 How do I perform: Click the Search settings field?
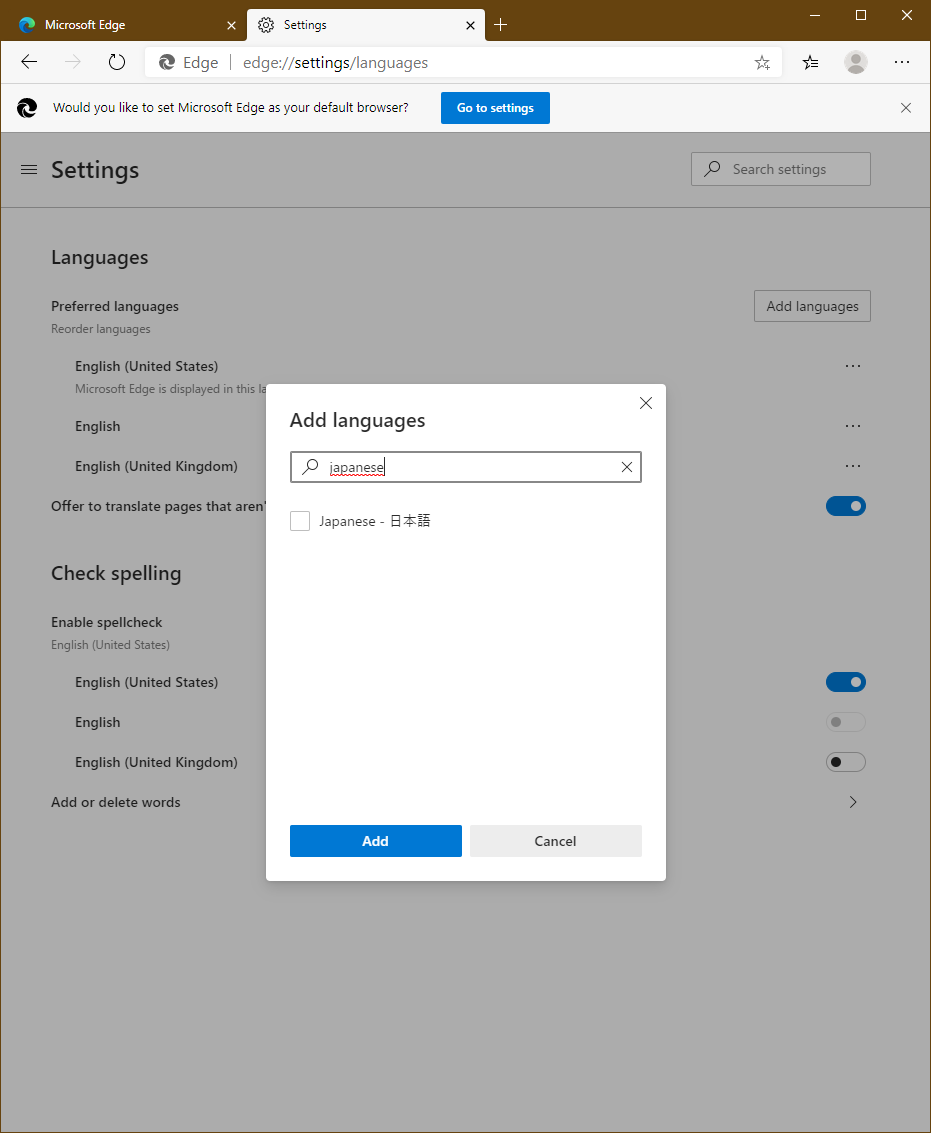coord(781,169)
